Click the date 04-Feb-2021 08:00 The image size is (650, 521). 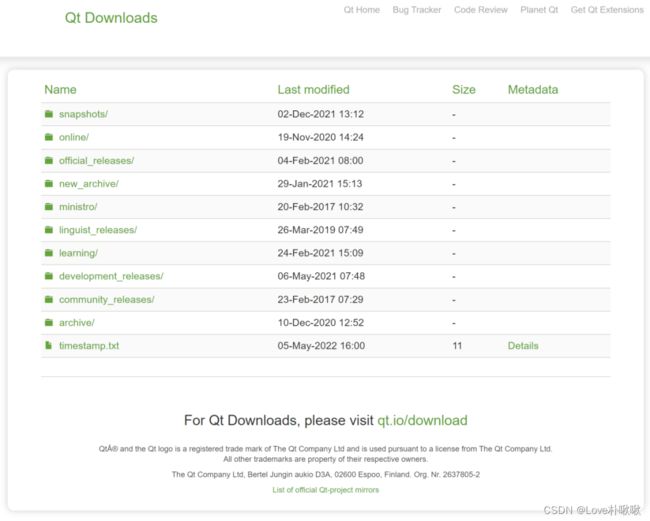[x=320, y=160]
